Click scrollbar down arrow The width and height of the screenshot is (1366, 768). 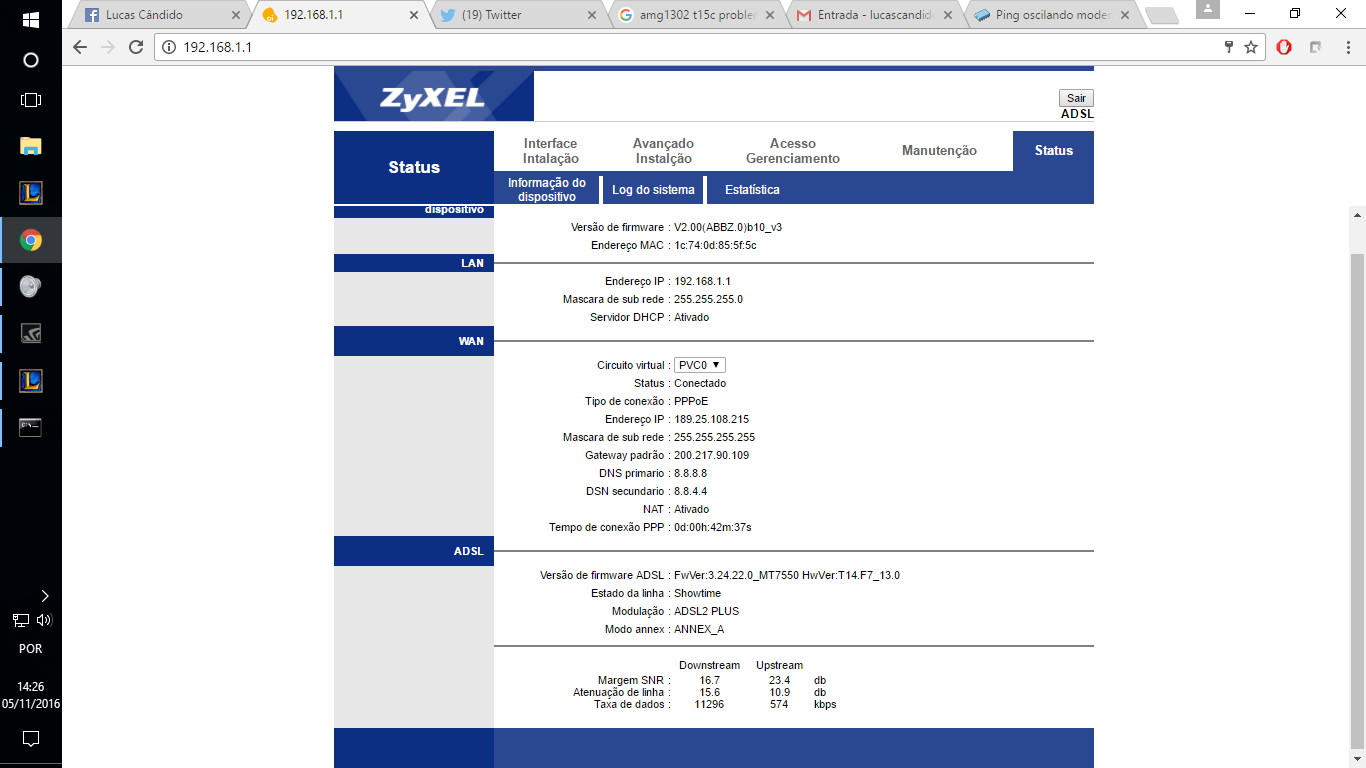pyautogui.click(x=1357, y=759)
